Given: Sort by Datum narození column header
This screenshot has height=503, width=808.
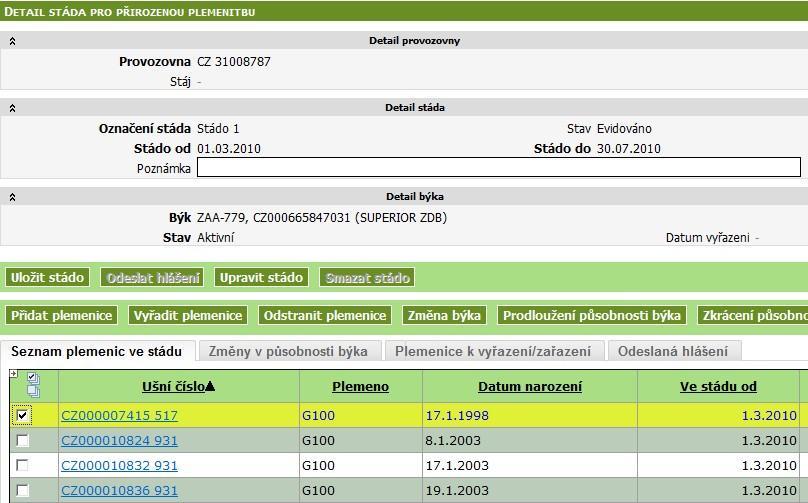Looking at the screenshot, I should 530,387.
